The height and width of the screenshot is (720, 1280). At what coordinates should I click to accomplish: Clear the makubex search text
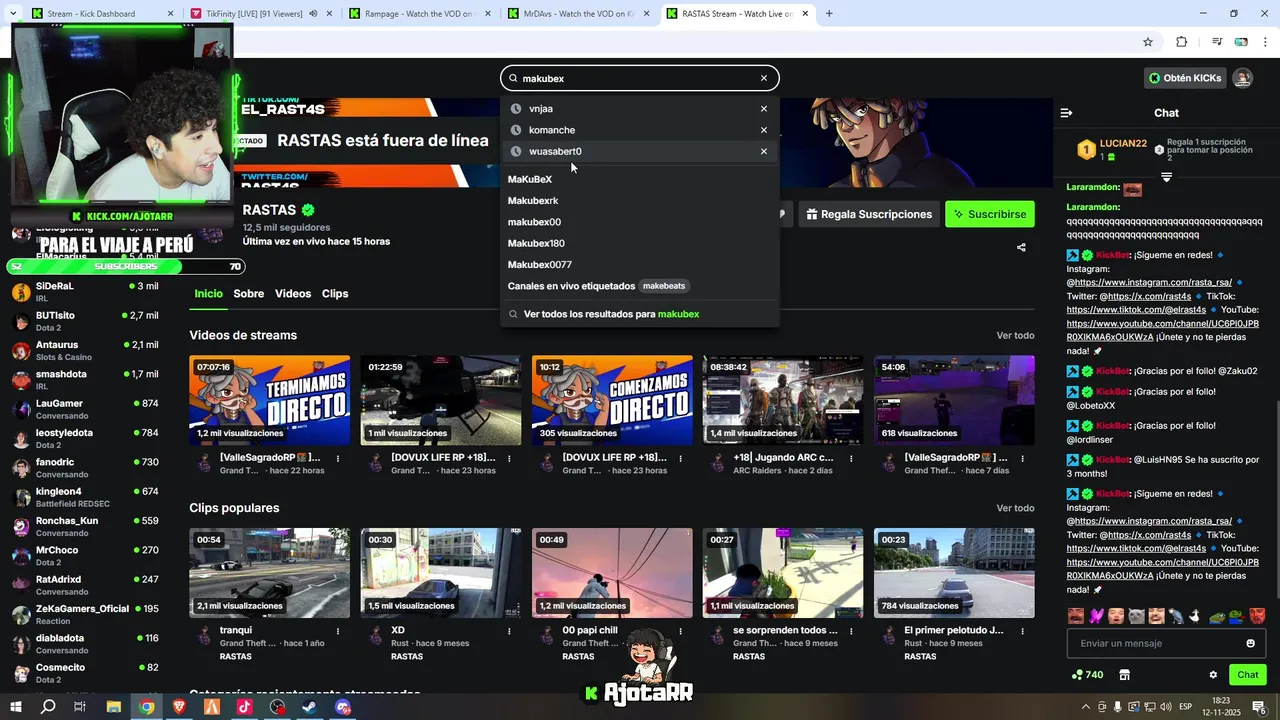pos(764,78)
